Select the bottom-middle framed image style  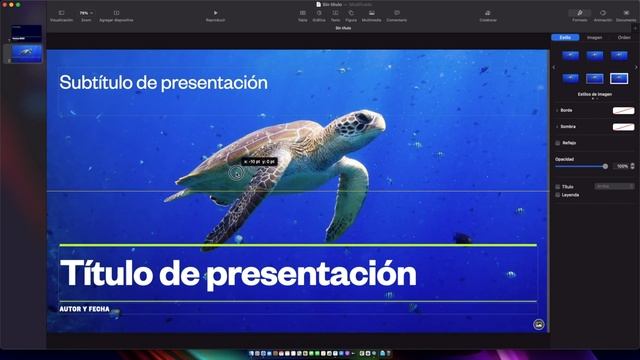595,78
